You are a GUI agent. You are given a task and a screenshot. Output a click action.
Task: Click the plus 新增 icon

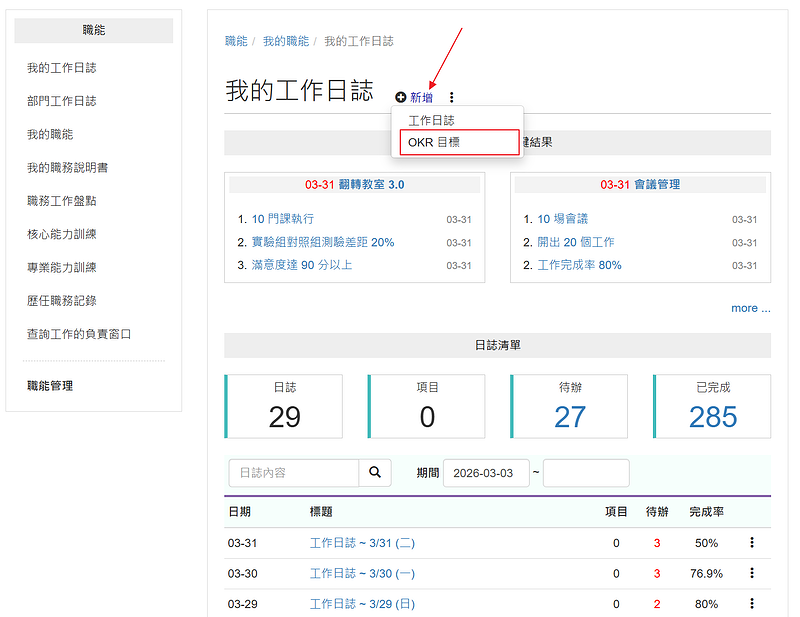pyautogui.click(x=401, y=98)
